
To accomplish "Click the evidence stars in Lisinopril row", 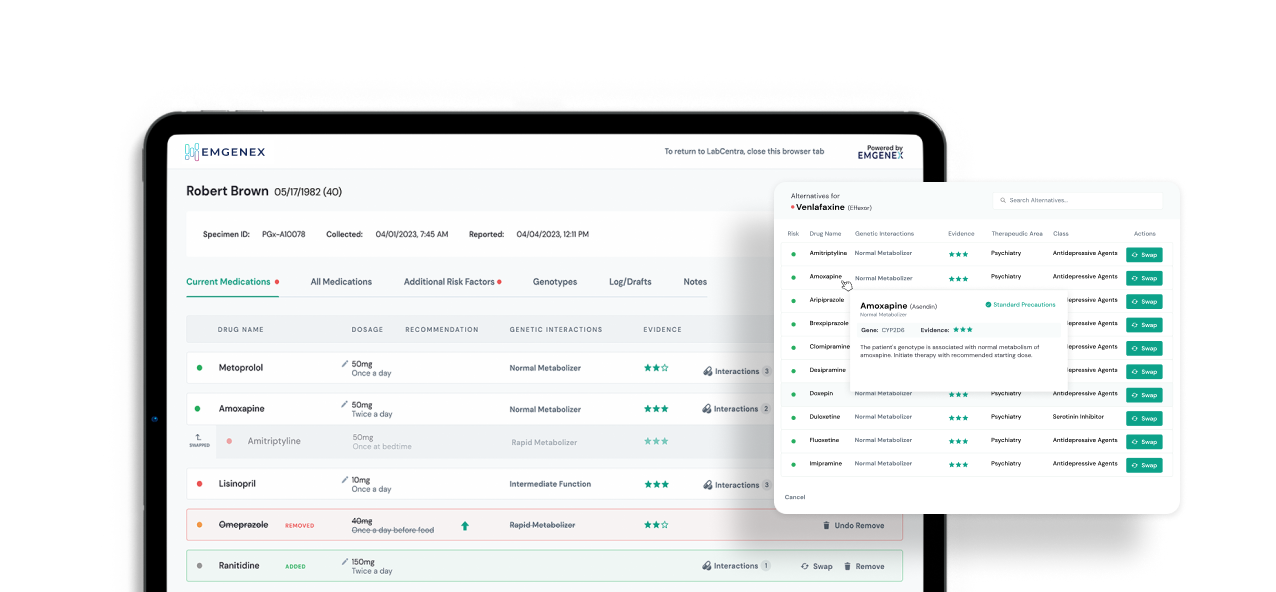I will (x=656, y=484).
